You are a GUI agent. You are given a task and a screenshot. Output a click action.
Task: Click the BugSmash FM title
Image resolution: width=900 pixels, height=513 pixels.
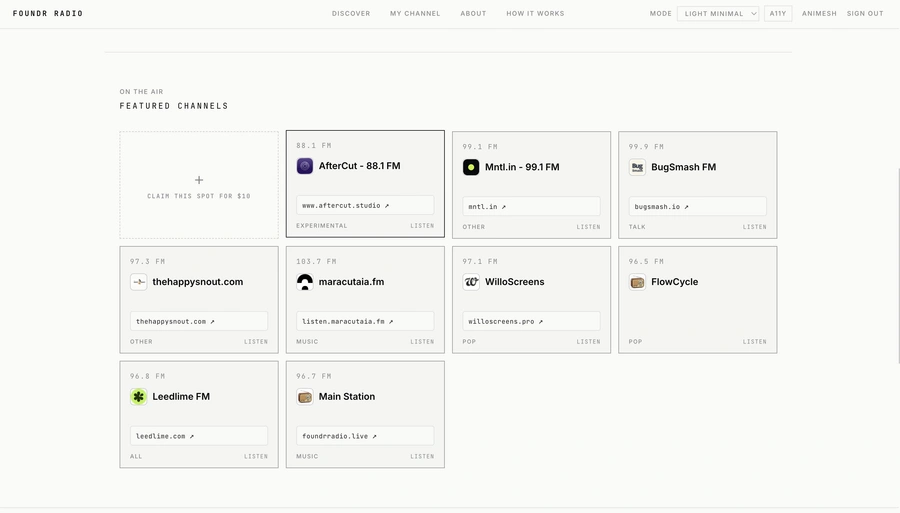683,167
